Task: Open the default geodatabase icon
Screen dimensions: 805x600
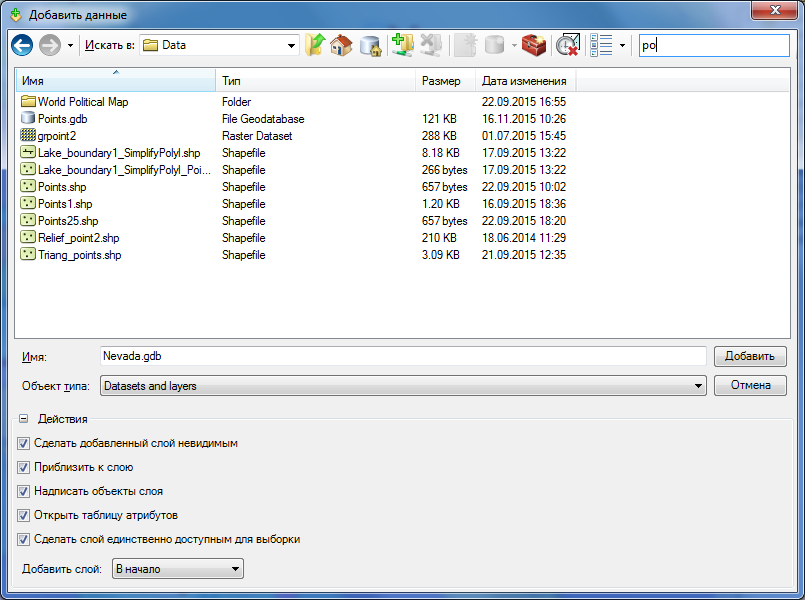Action: (370, 45)
